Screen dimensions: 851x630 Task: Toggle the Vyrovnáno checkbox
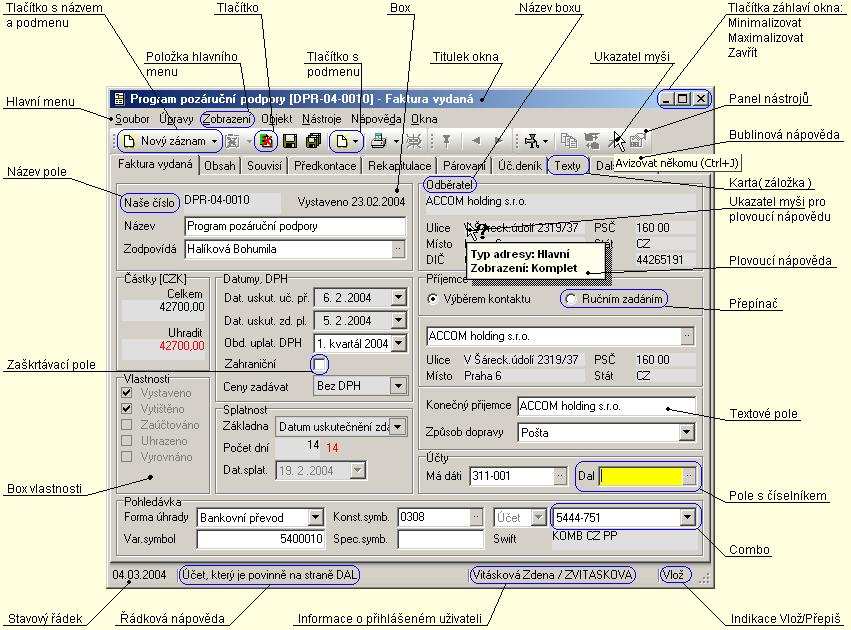(x=127, y=456)
